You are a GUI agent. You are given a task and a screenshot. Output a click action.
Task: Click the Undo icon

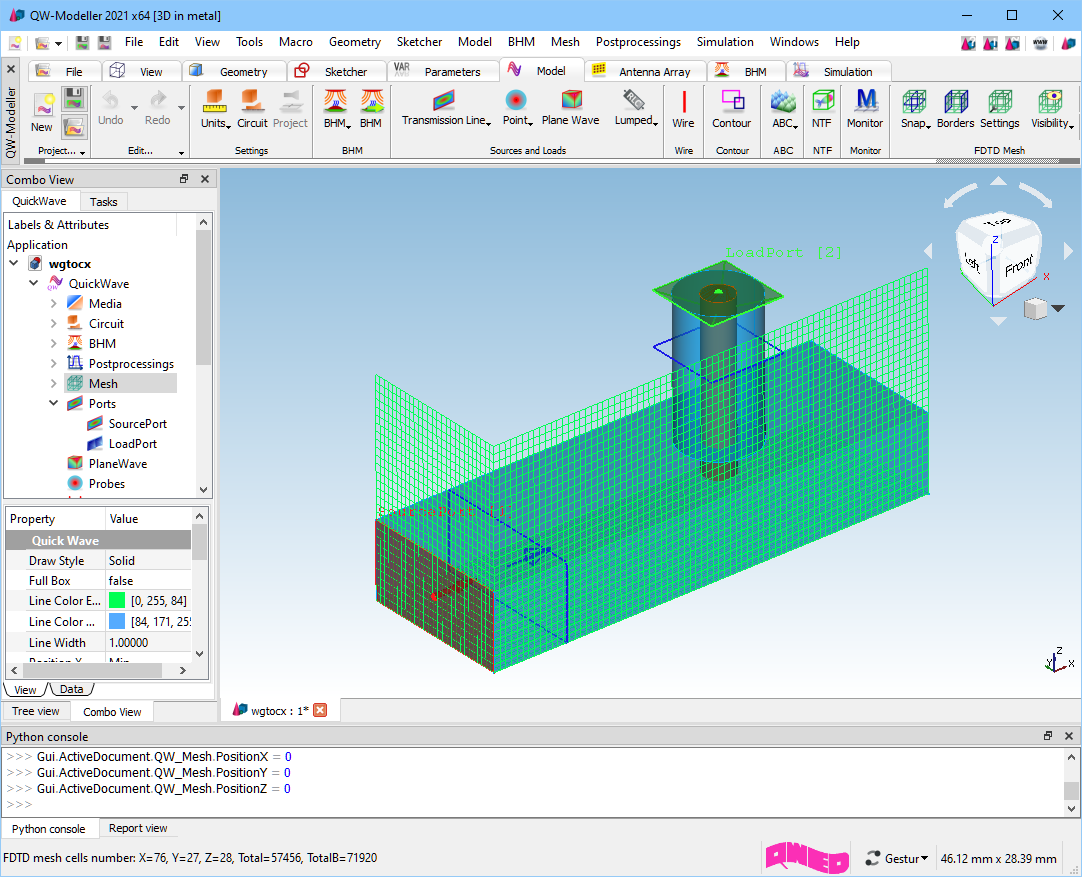pyautogui.click(x=110, y=101)
